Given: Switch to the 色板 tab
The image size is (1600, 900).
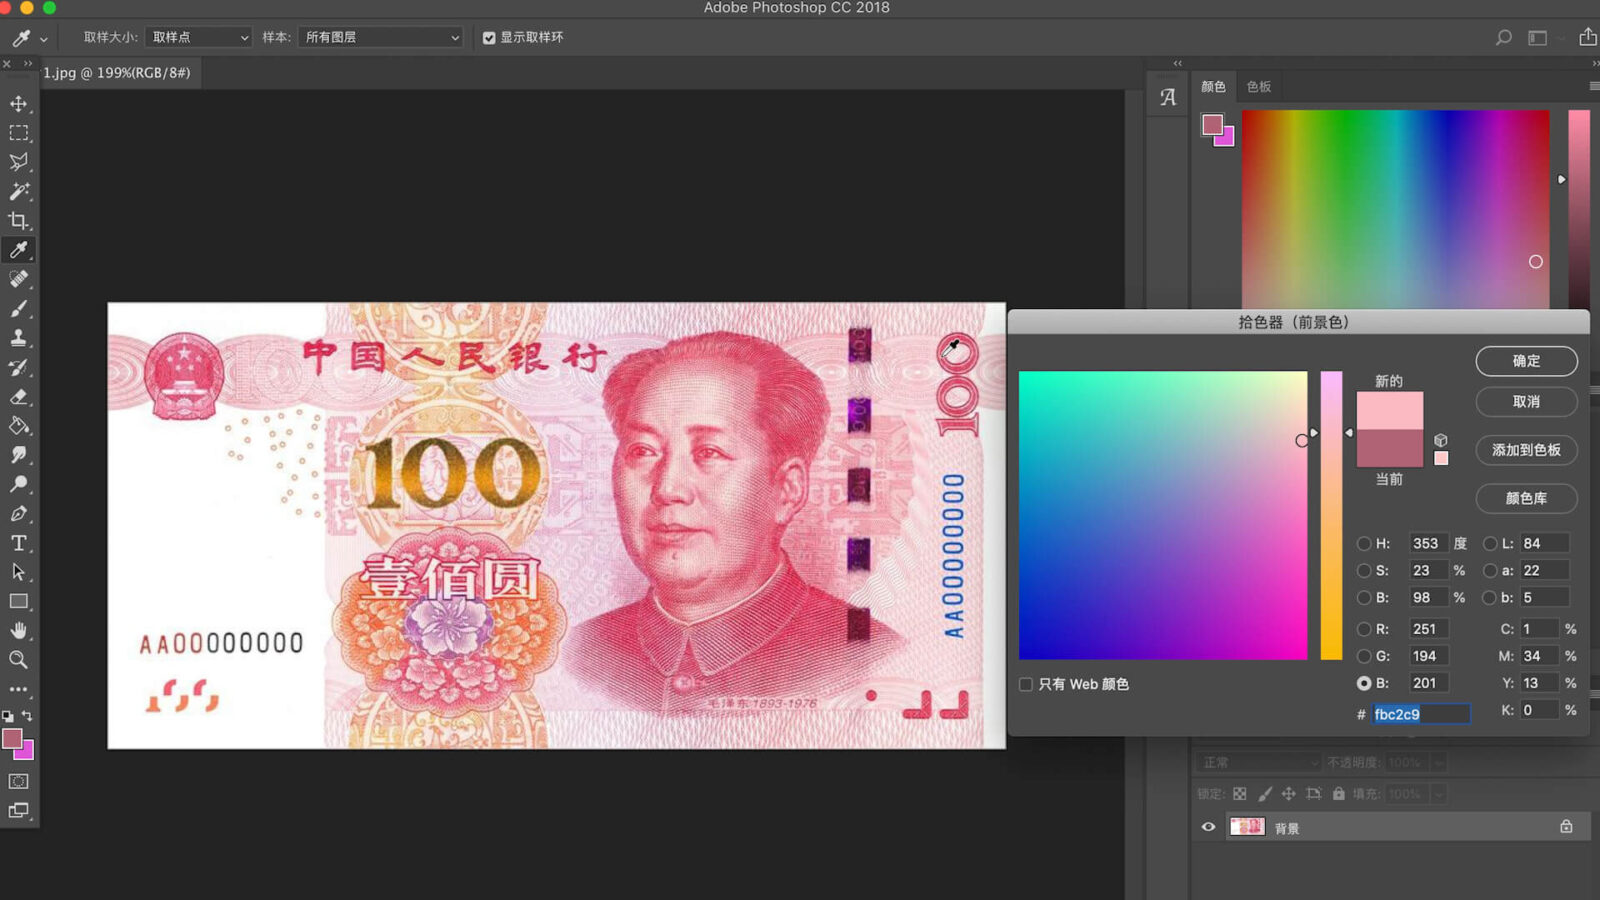Looking at the screenshot, I should click(x=1259, y=87).
